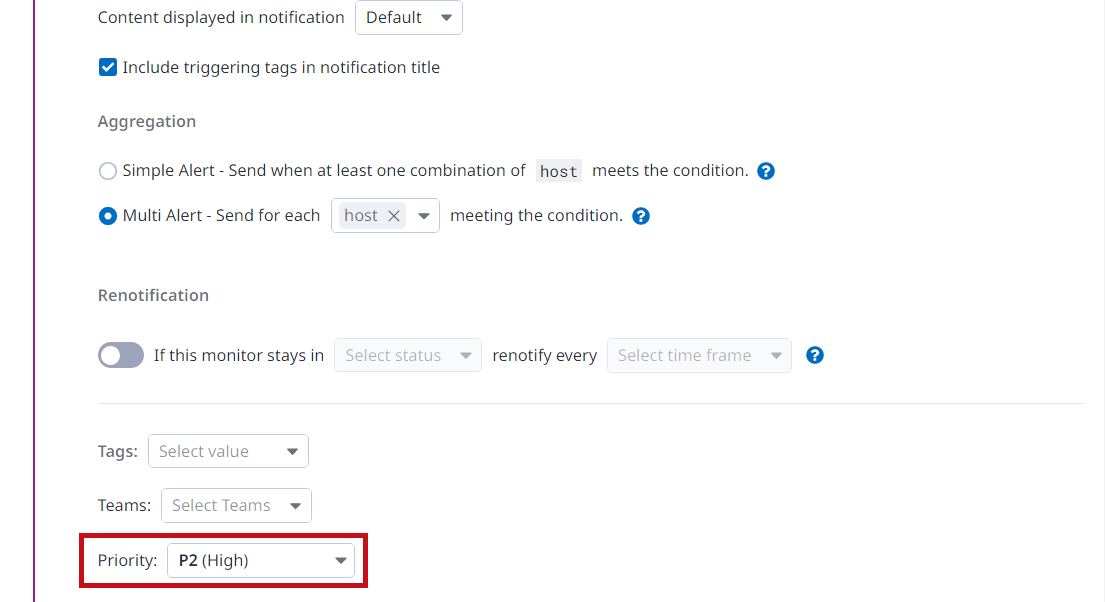Open the Select time frame dropdown
This screenshot has width=1105, height=602.
pyautogui.click(x=699, y=355)
